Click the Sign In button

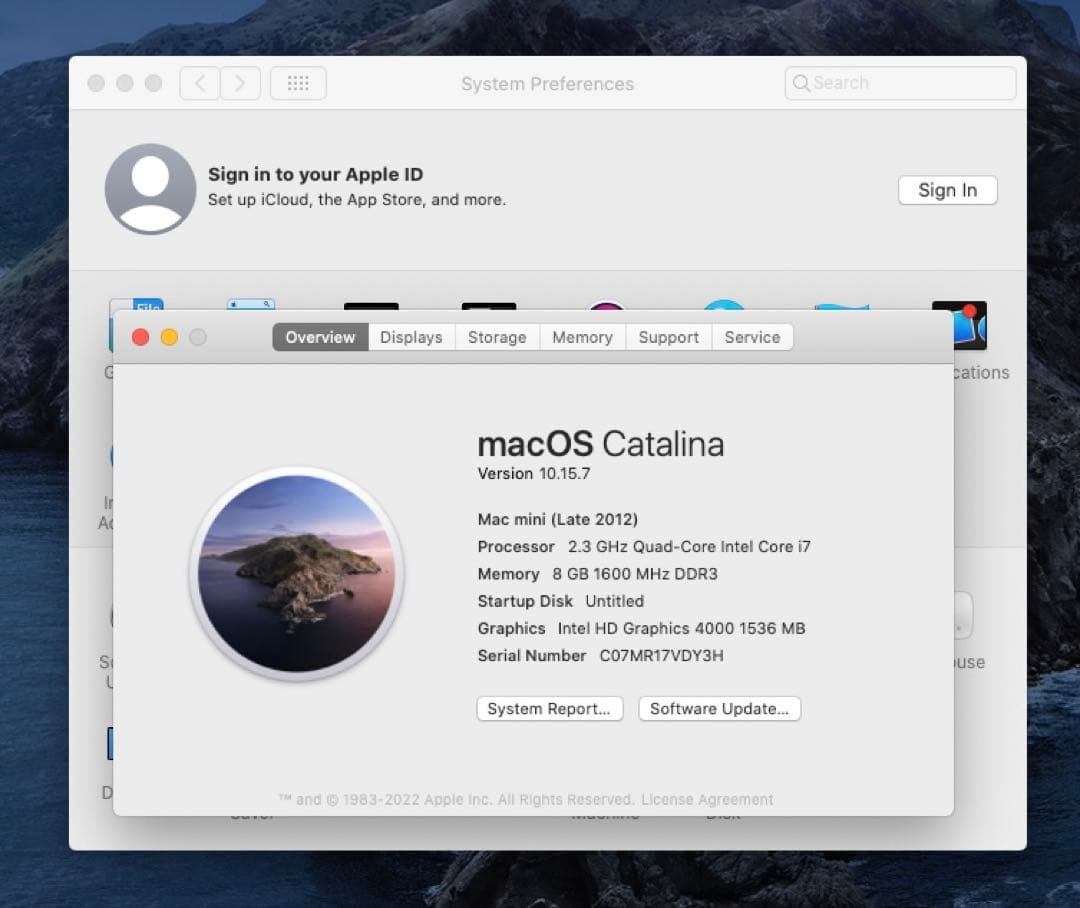(947, 190)
